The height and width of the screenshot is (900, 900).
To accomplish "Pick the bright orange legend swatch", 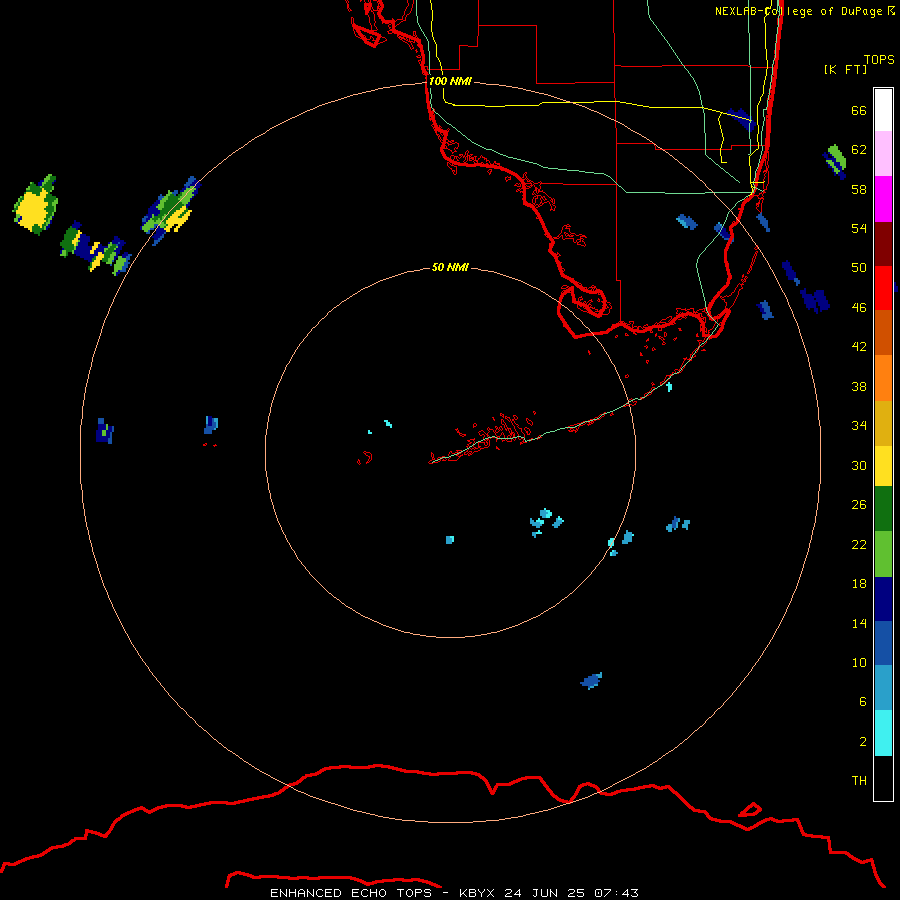I will tap(883, 378).
